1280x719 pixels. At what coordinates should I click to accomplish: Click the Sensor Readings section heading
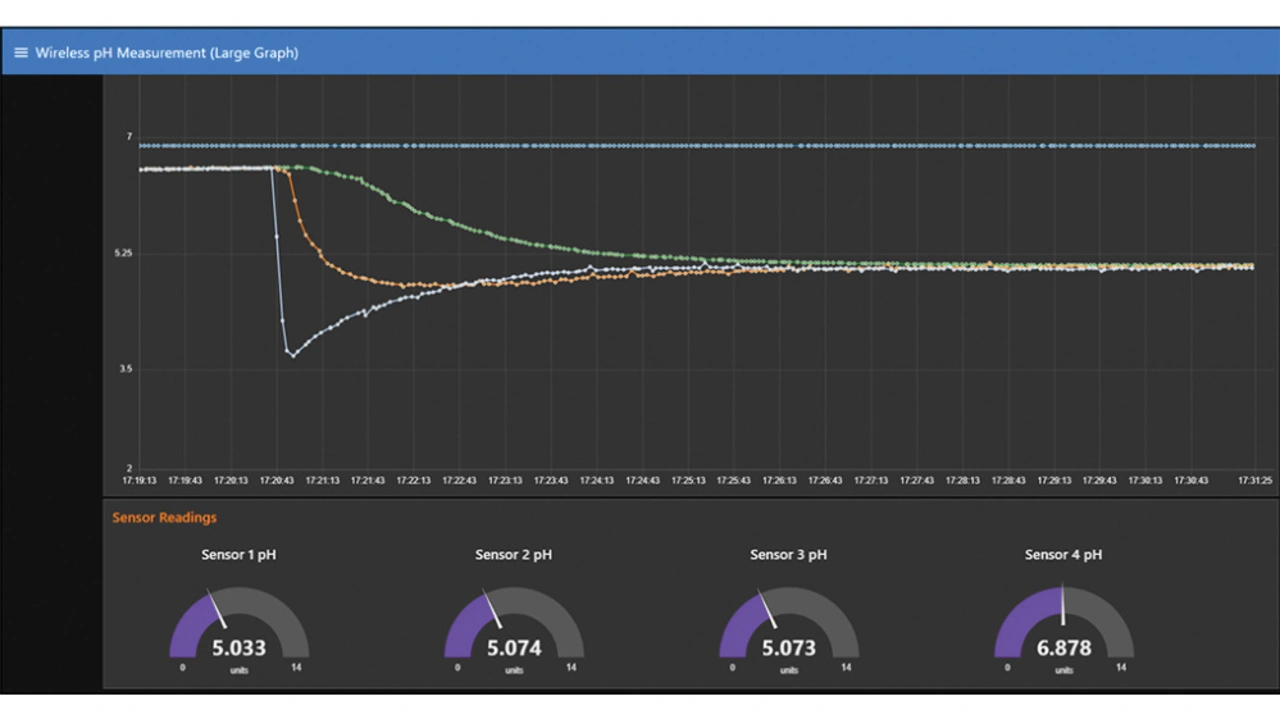164,518
